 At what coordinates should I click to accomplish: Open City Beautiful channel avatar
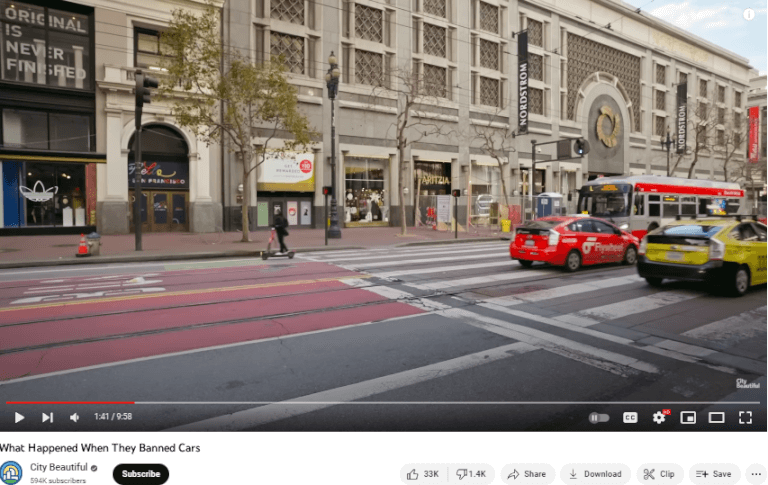[x=11, y=473]
